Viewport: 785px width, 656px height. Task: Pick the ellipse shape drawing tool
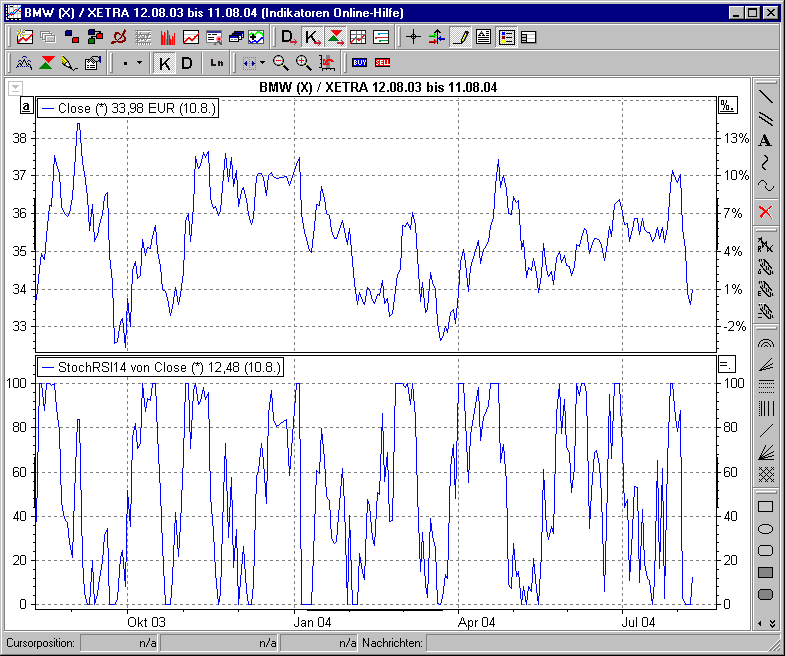tap(765, 529)
